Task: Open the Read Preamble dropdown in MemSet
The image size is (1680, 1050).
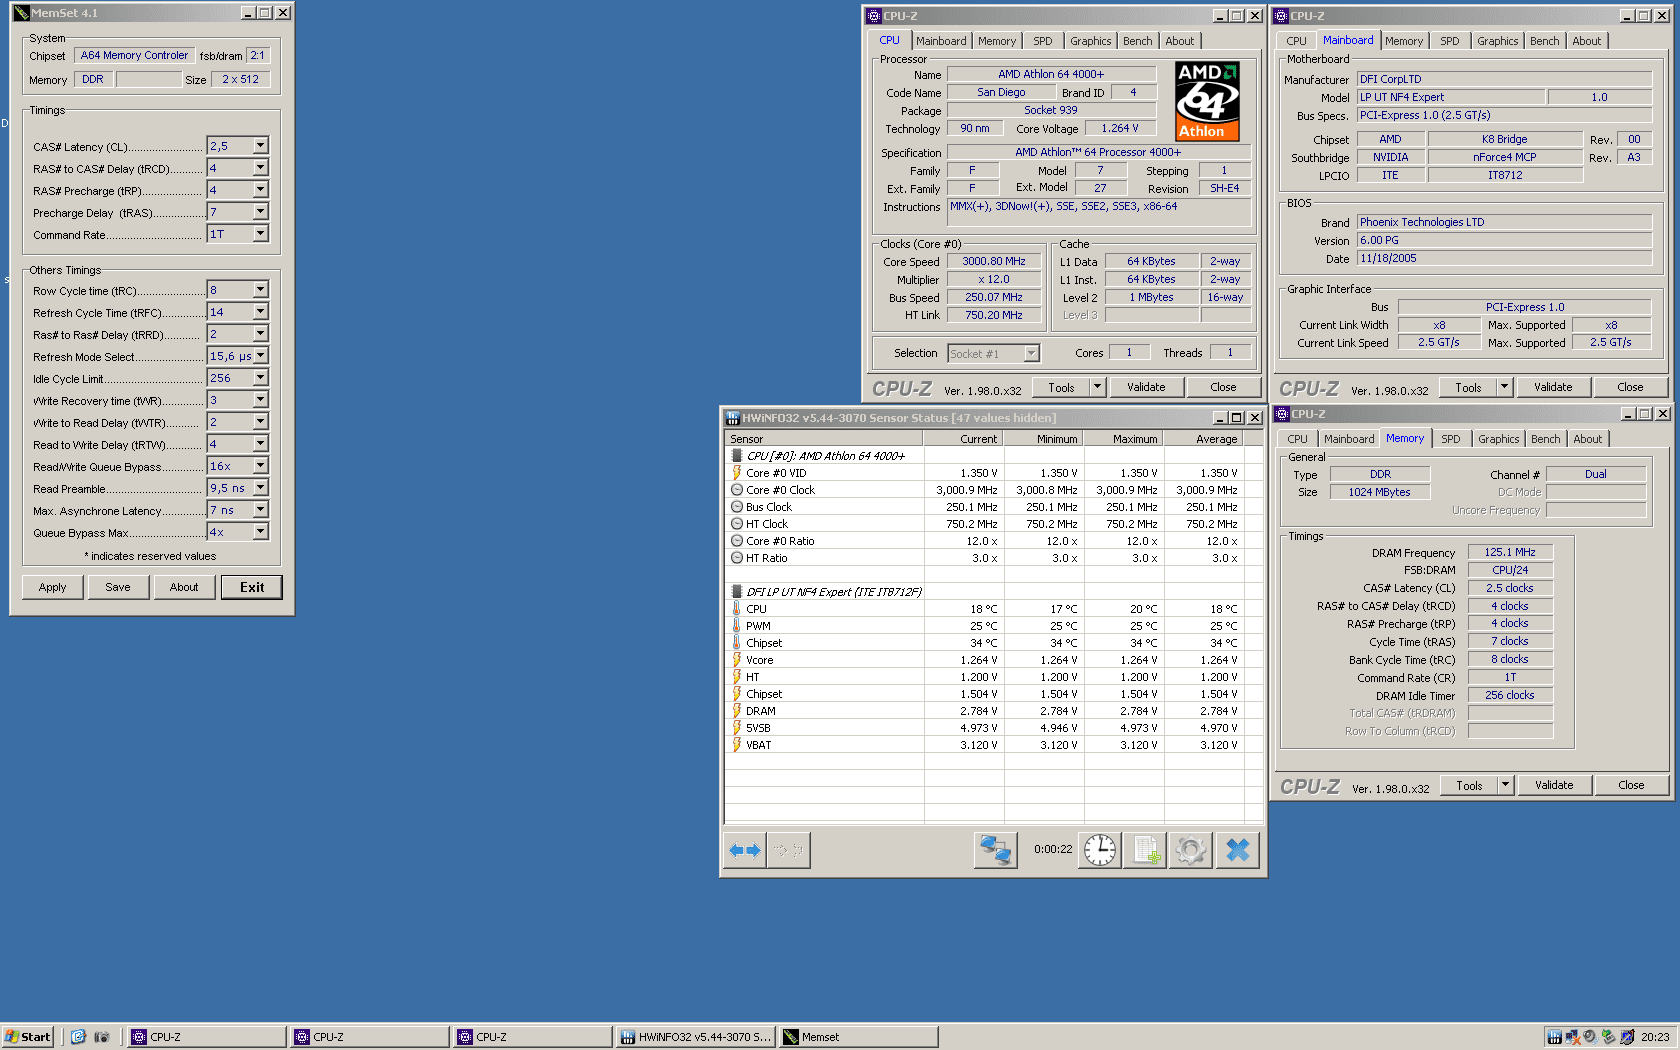Action: [x=260, y=488]
